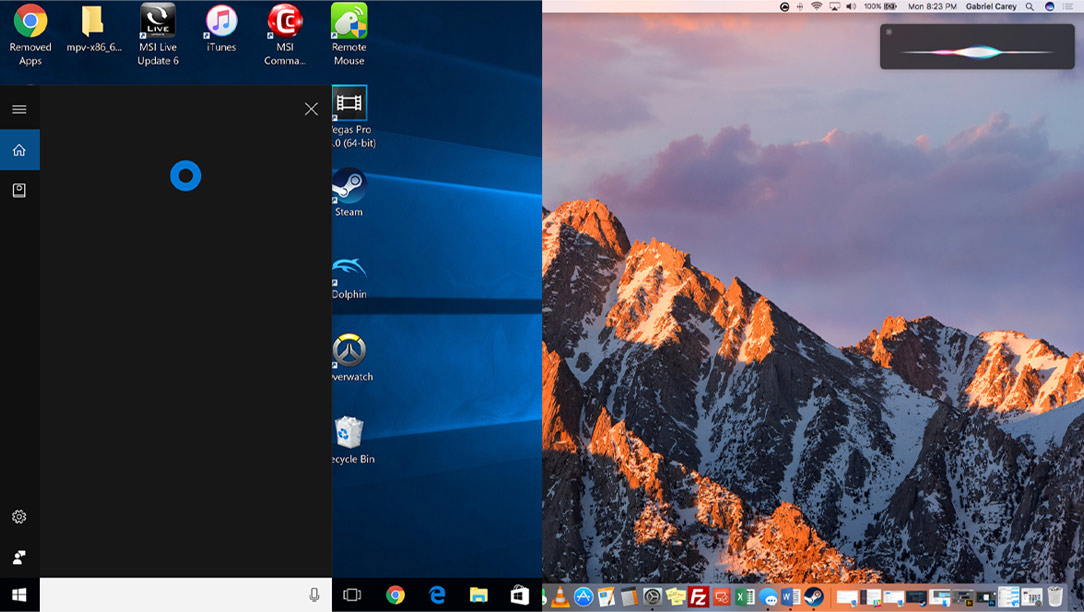Launch FileZilla from the Mac dock
This screenshot has height=612, width=1084.
pyautogui.click(x=699, y=597)
